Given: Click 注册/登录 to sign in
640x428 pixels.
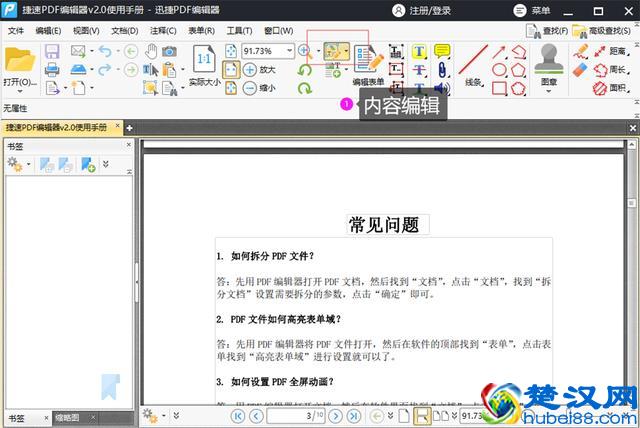Looking at the screenshot, I should click(x=421, y=11).
